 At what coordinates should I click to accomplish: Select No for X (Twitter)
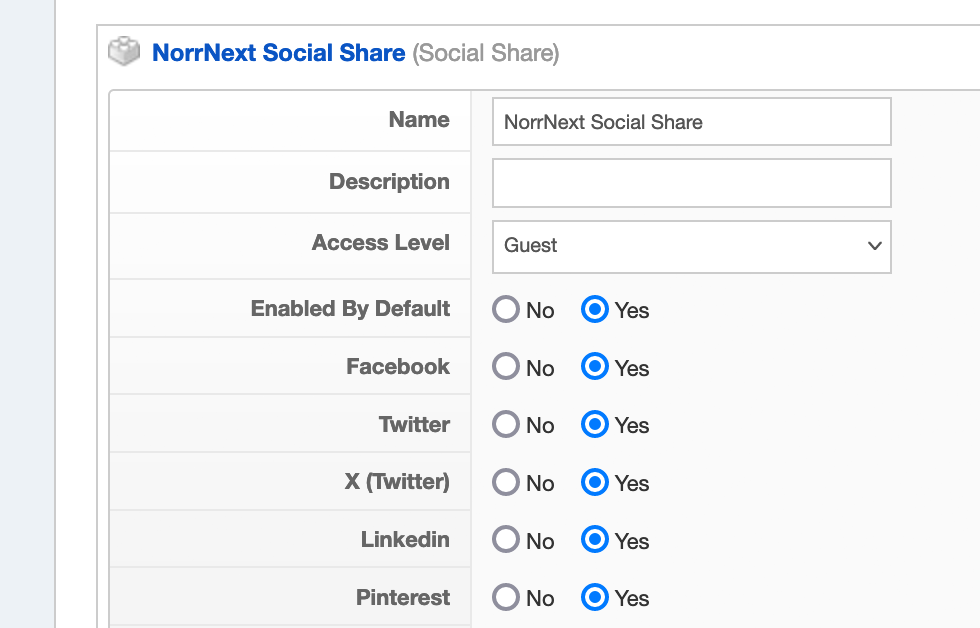pyautogui.click(x=505, y=482)
